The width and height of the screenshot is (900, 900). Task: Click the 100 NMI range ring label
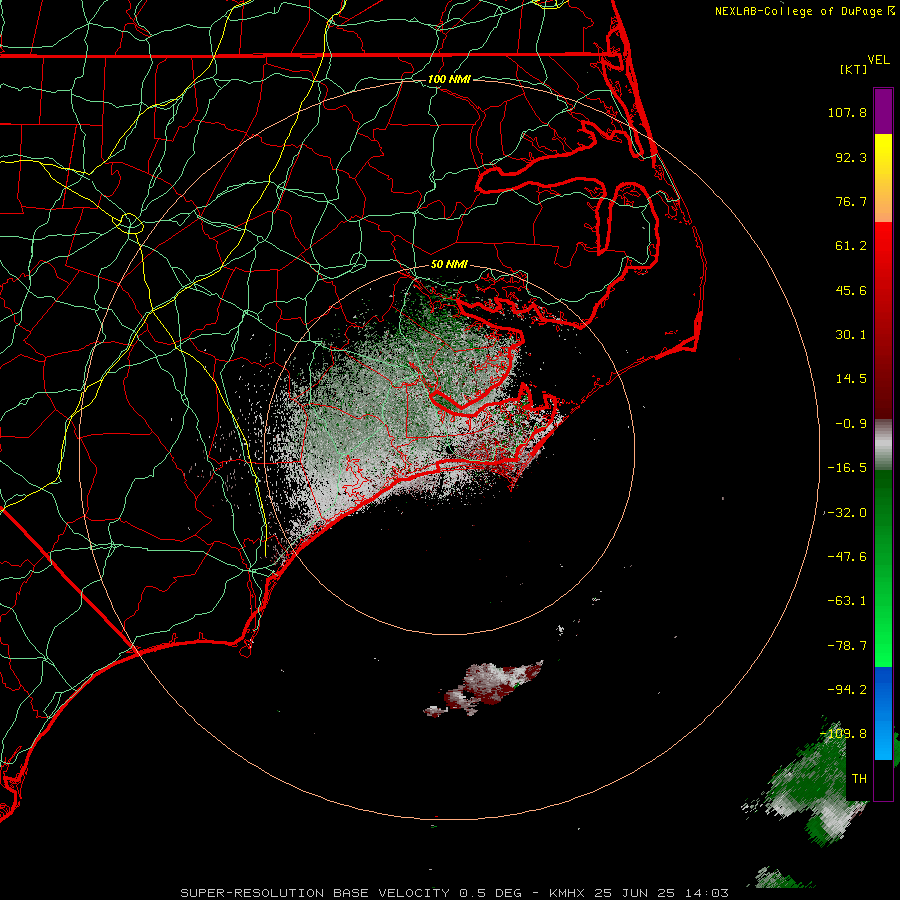point(449,79)
